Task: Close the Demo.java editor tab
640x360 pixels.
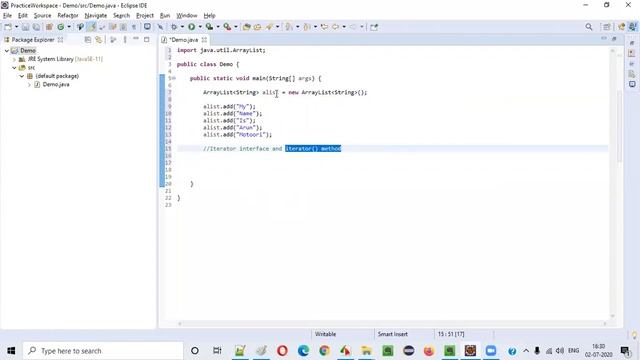Action: tap(204, 40)
